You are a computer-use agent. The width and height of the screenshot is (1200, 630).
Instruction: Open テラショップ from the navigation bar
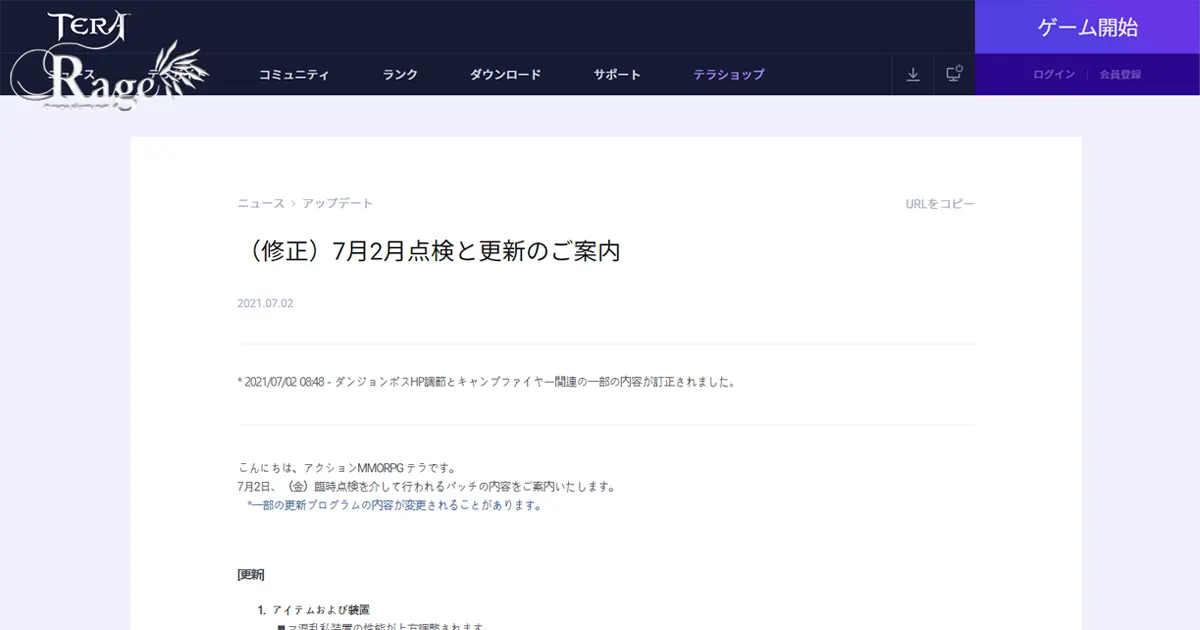(728, 74)
